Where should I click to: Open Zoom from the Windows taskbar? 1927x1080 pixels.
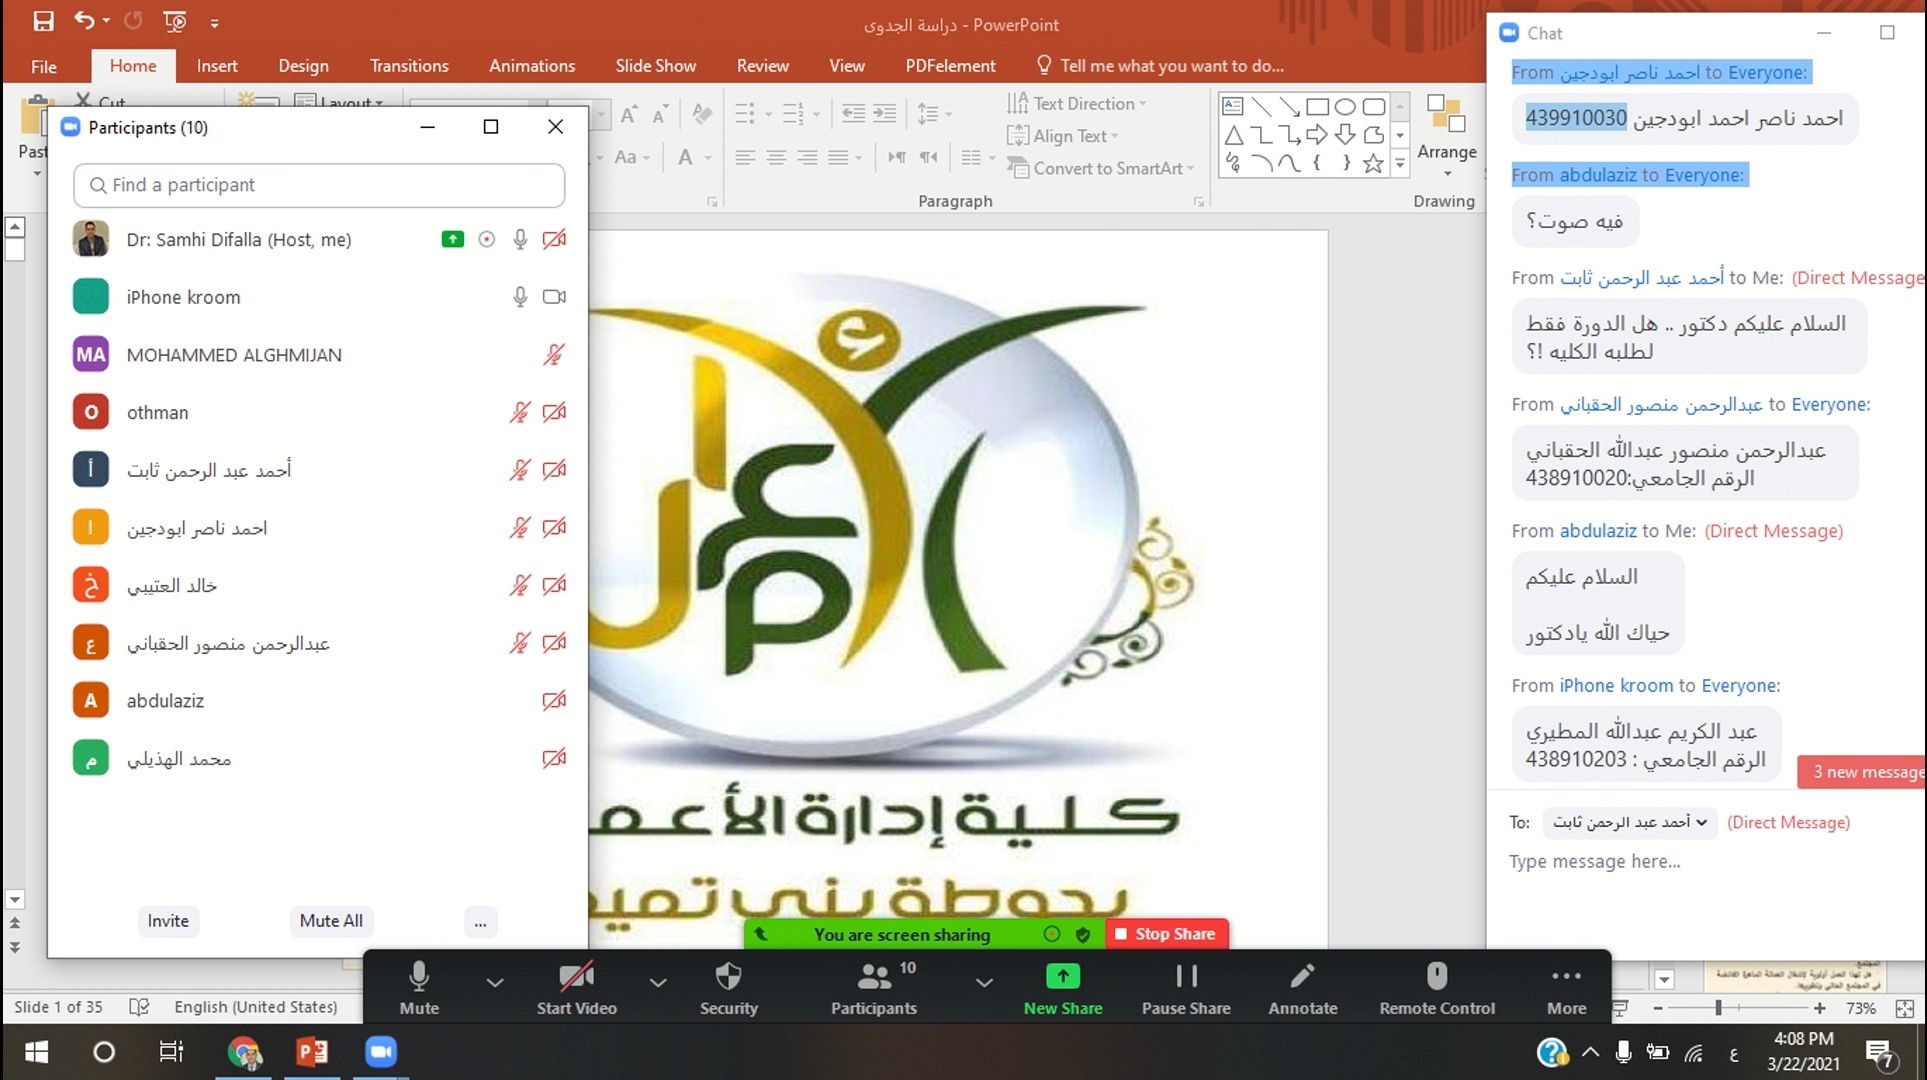(x=381, y=1052)
